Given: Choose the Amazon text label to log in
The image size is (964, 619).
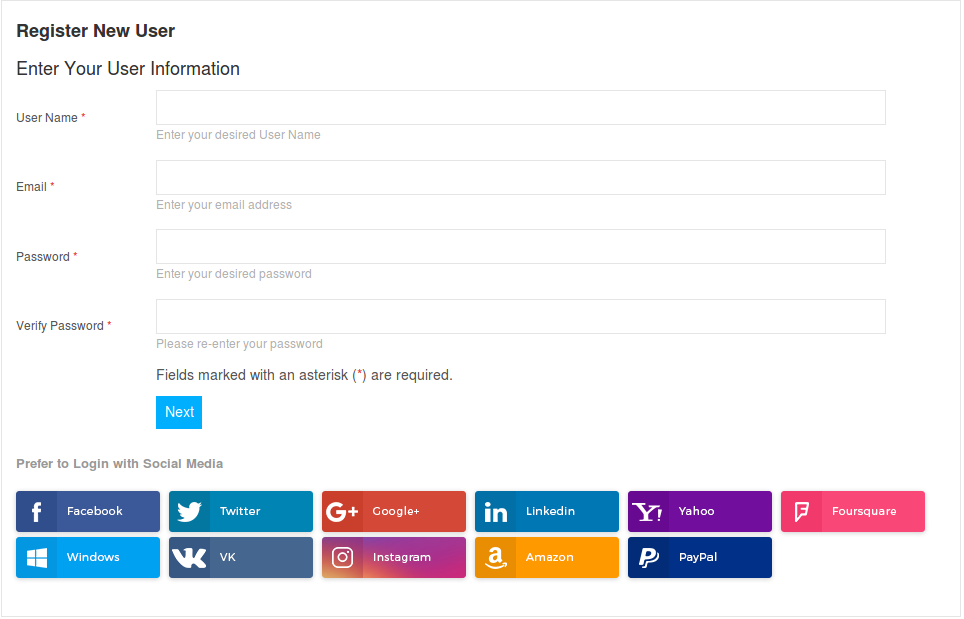Looking at the screenshot, I should (x=550, y=557).
